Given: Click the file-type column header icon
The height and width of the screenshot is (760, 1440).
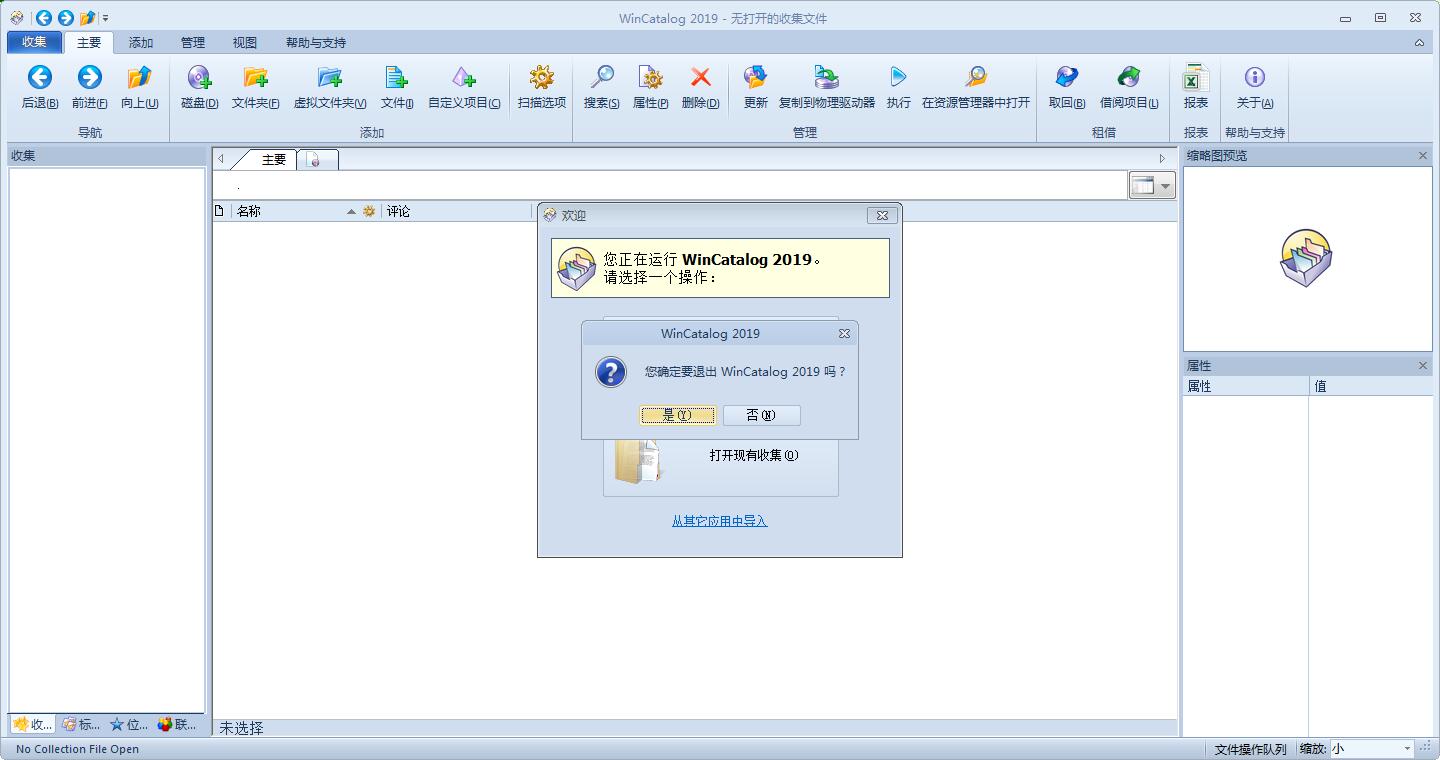Looking at the screenshot, I should coord(220,211).
